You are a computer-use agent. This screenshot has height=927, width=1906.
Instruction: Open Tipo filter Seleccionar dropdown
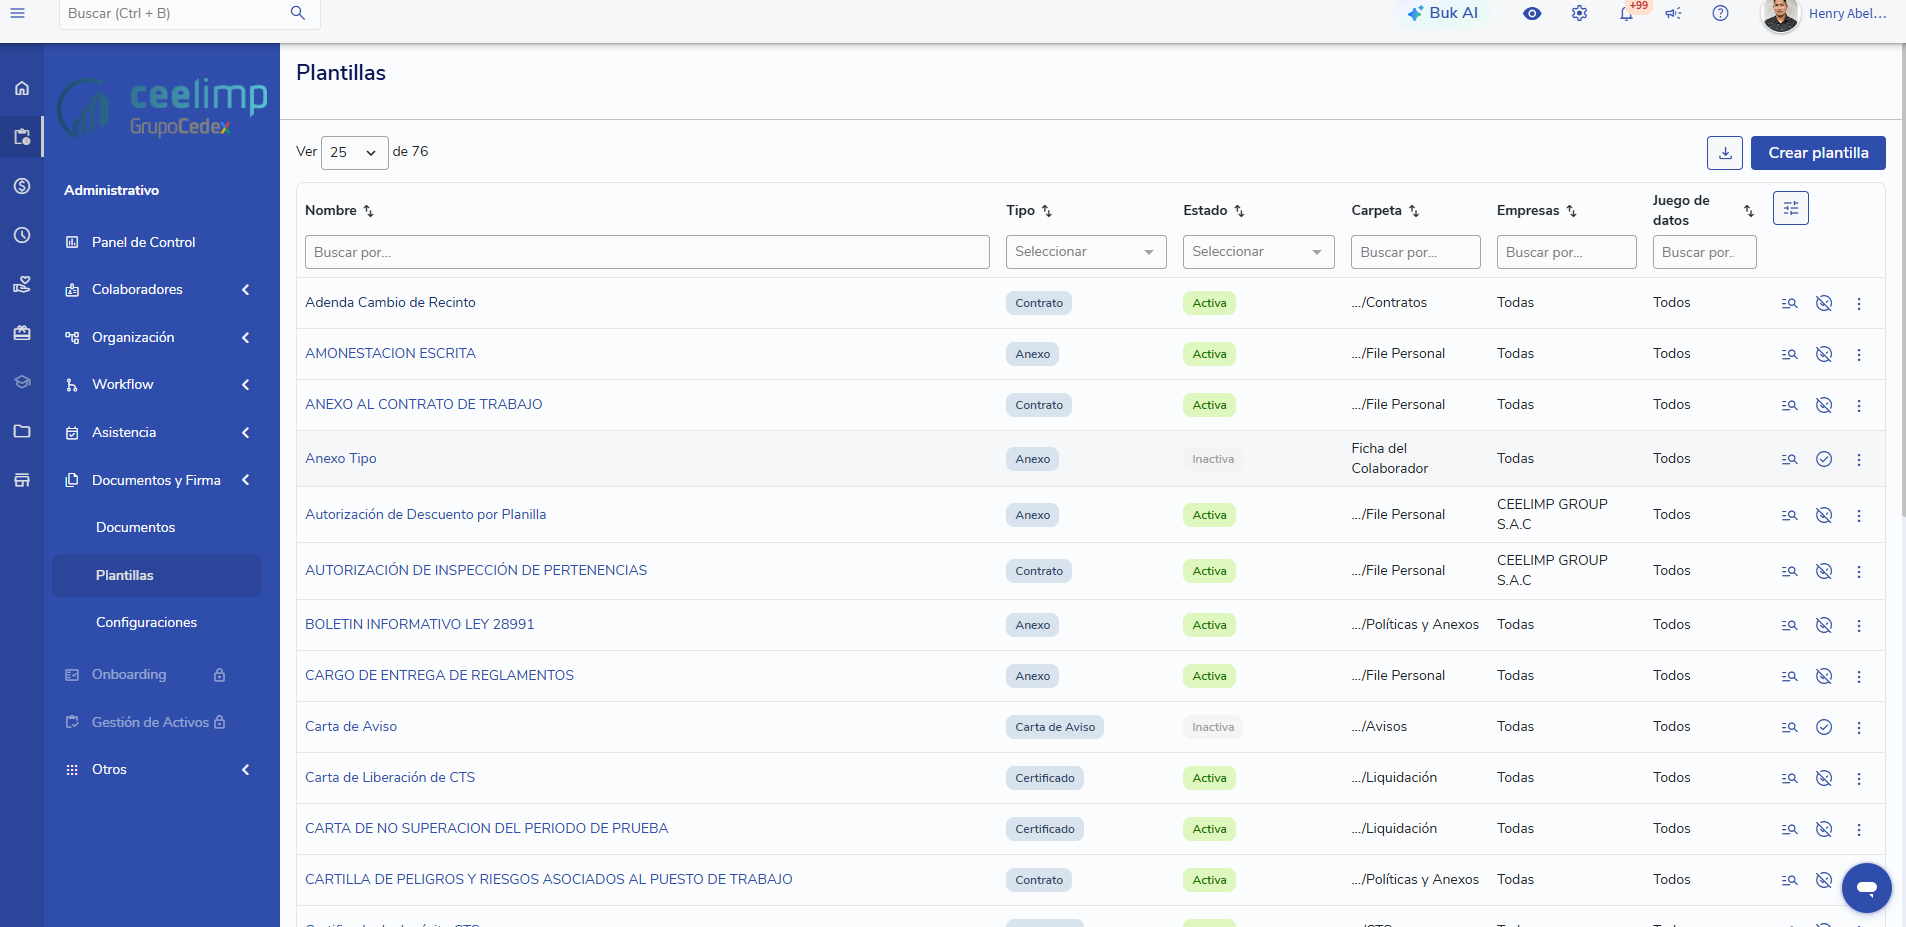[x=1086, y=252]
